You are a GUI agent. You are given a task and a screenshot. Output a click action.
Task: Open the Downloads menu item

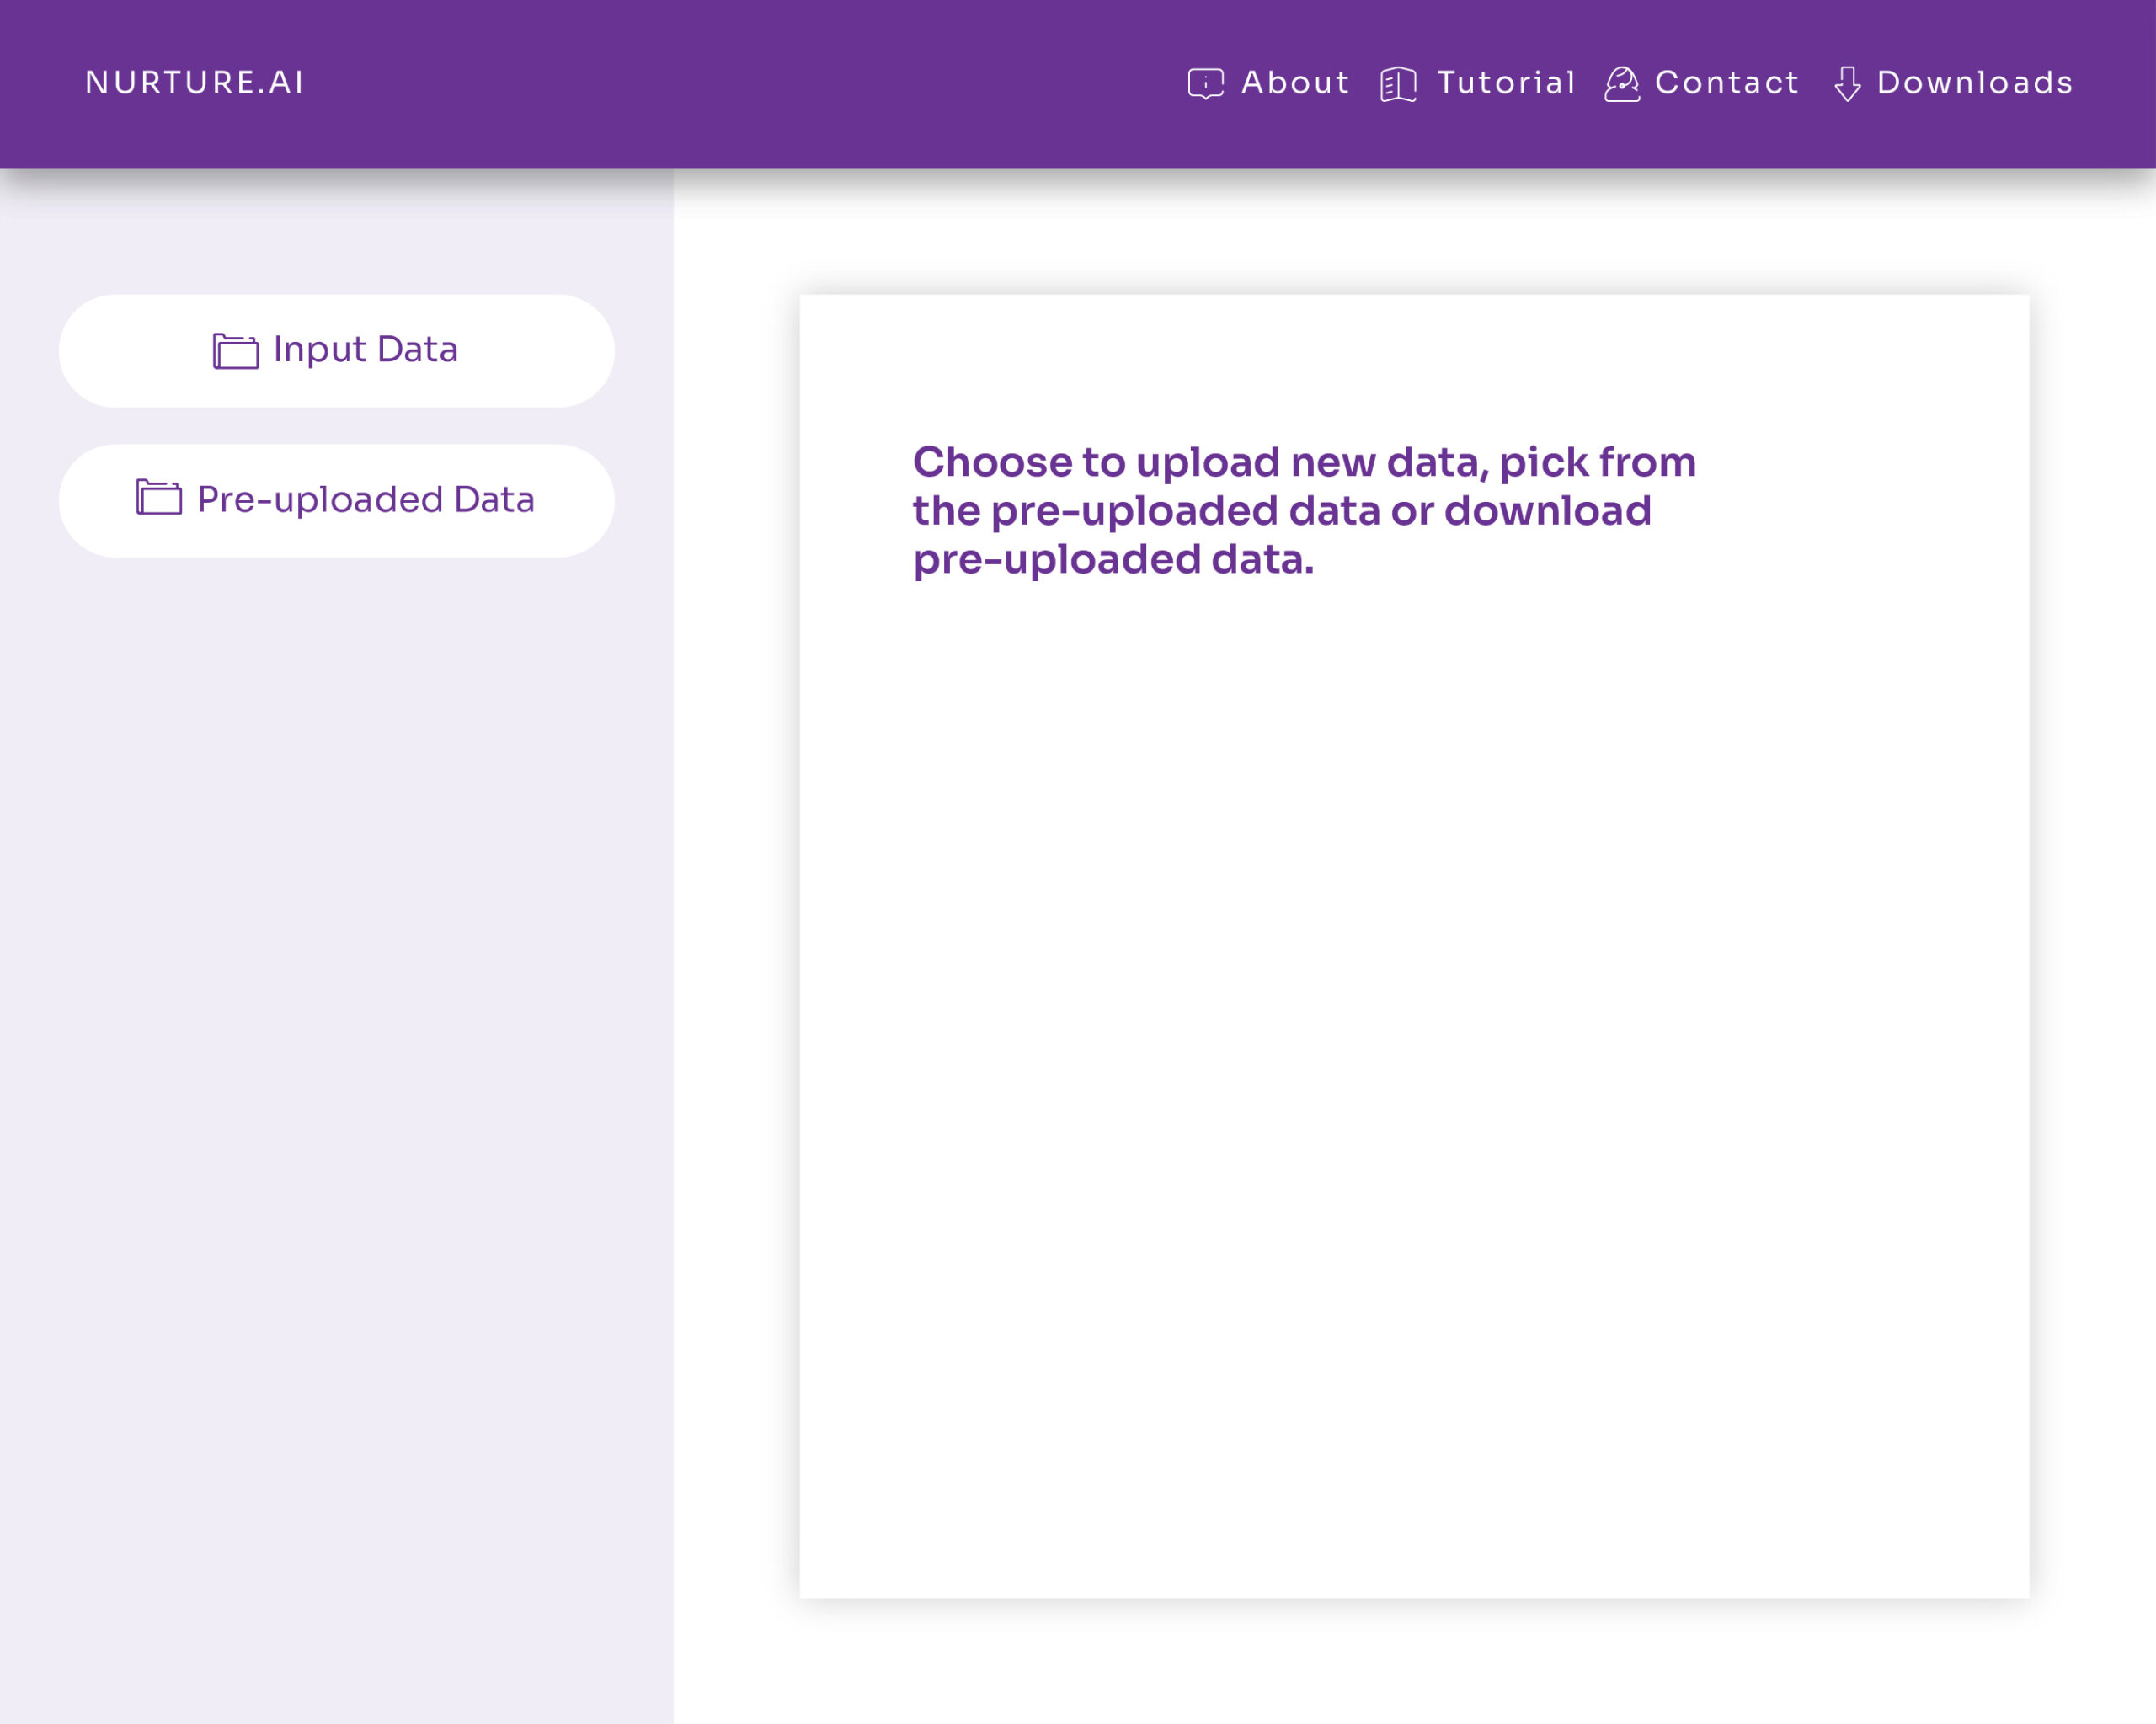pyautogui.click(x=1975, y=83)
